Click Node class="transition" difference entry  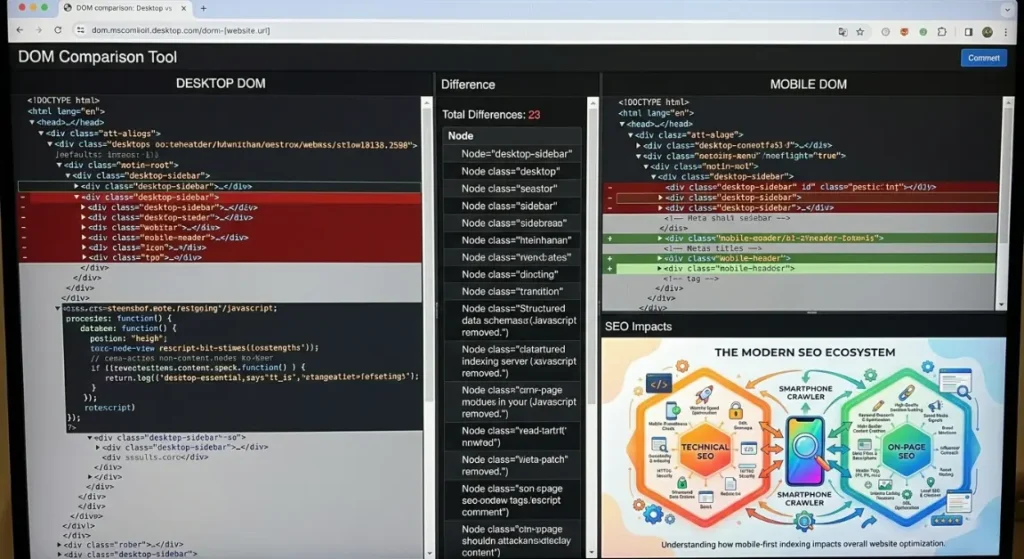512,291
